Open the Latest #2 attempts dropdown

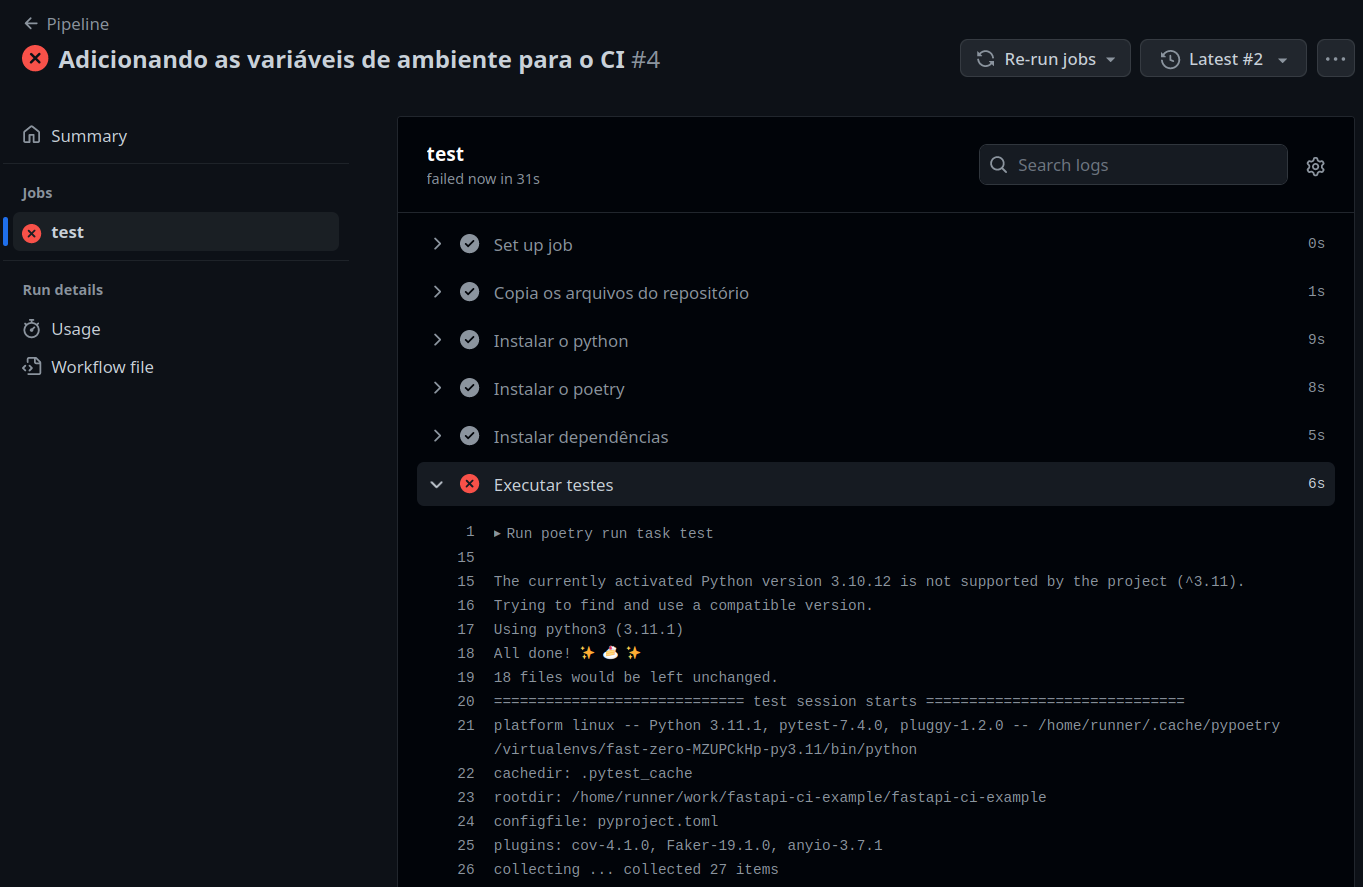pyautogui.click(x=1223, y=59)
